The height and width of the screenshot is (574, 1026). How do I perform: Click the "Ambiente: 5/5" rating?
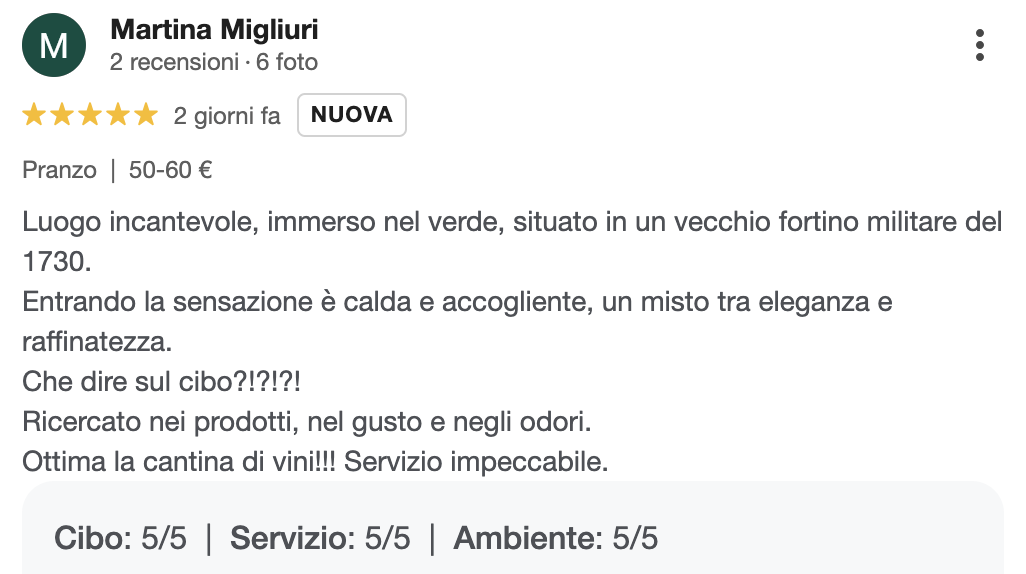click(x=556, y=539)
